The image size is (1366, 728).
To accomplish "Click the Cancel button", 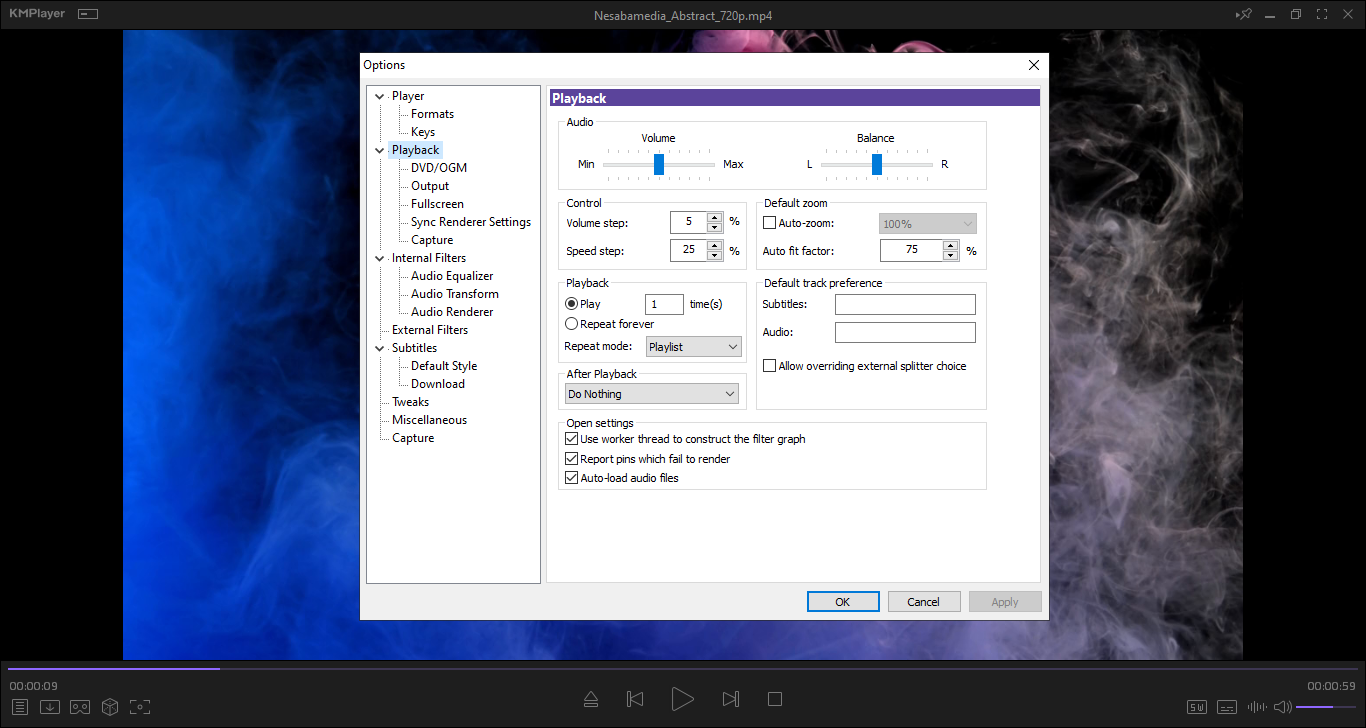I will (x=923, y=602).
